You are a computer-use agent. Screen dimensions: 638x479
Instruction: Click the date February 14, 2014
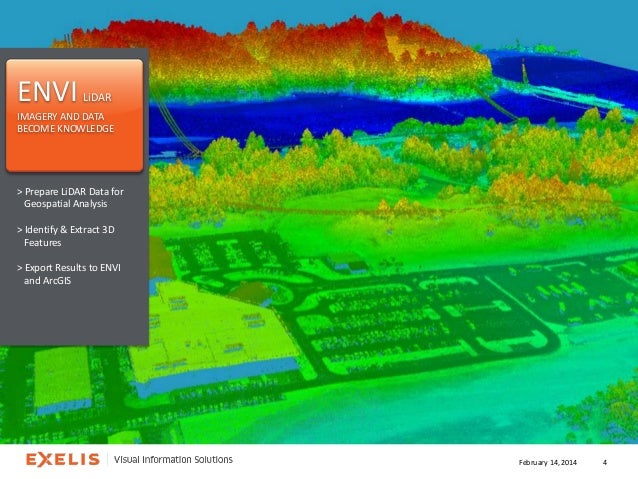pos(548,462)
